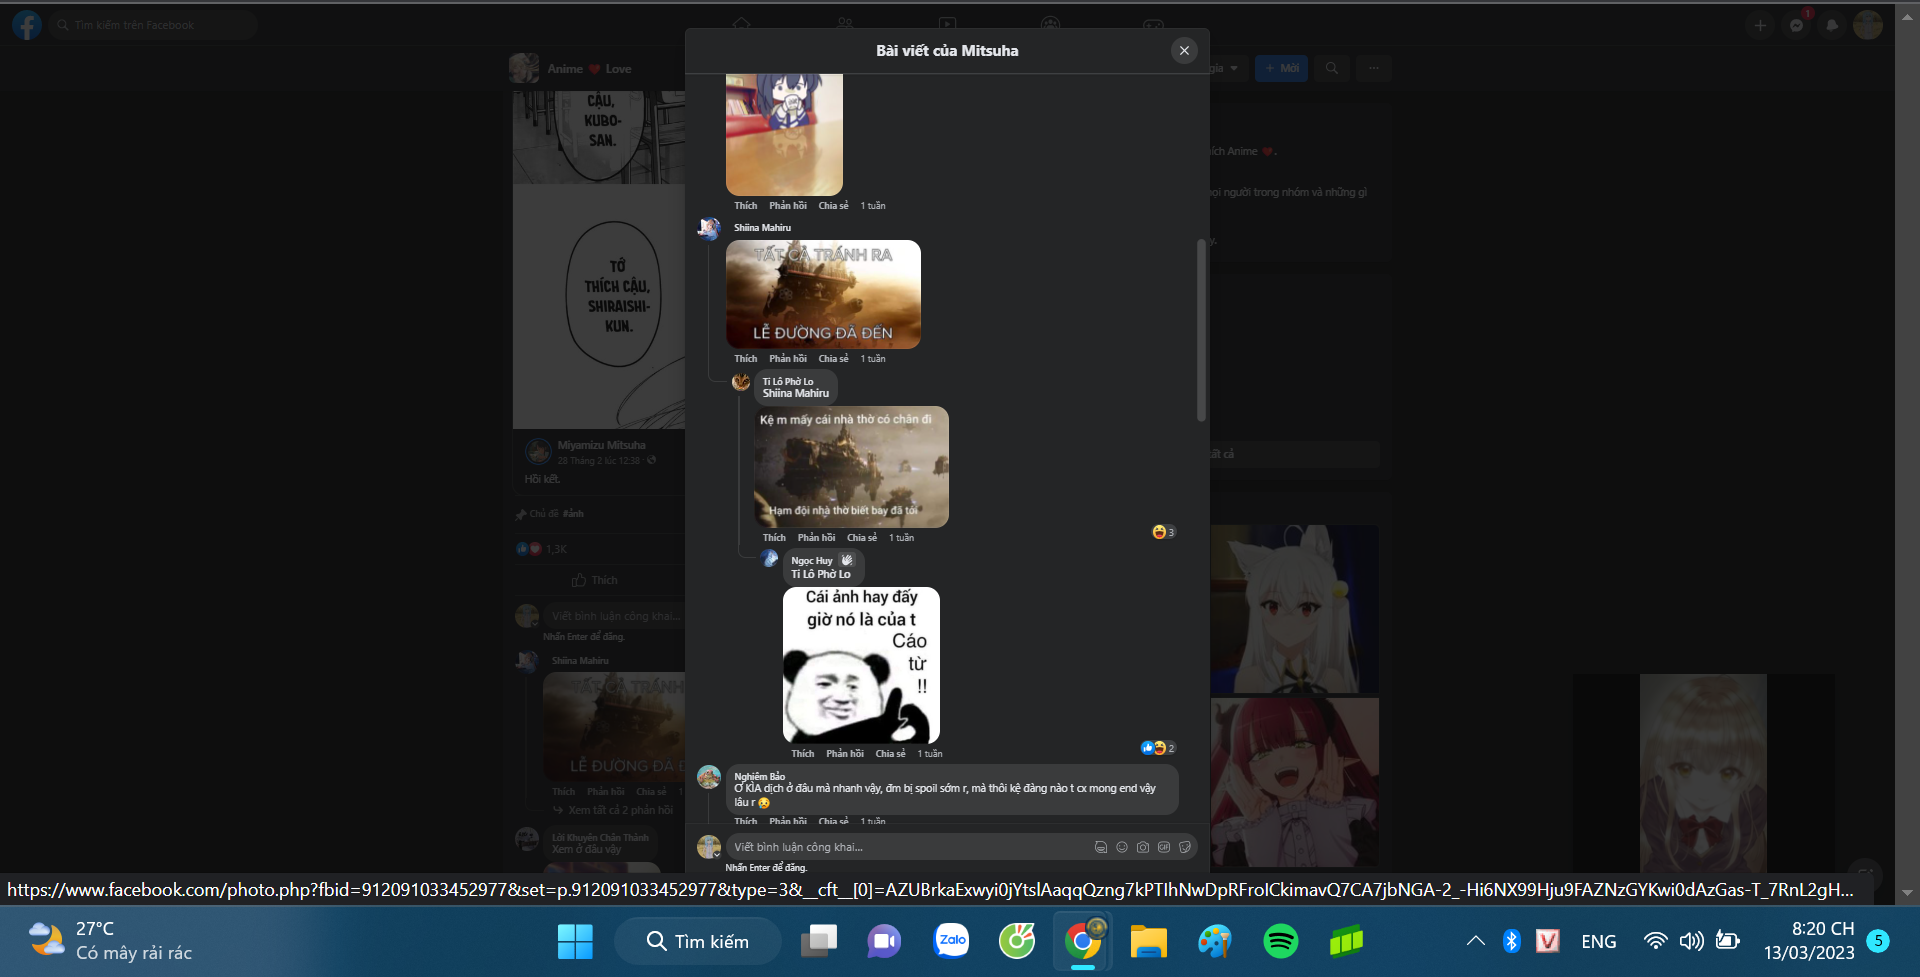Viewport: 1920px width, 977px height.
Task: Open the emoji picker in the comment box
Action: [1122, 847]
